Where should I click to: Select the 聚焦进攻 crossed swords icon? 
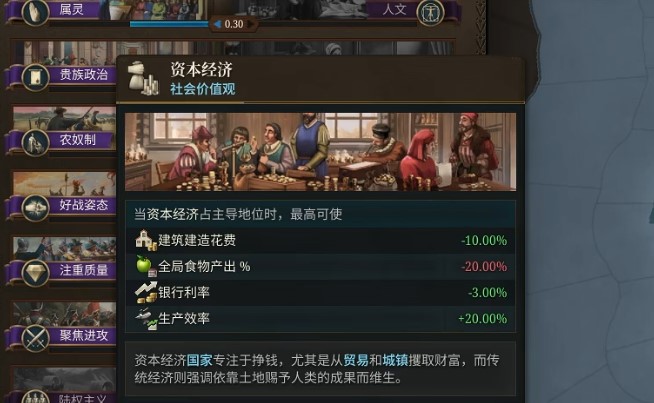pyautogui.click(x=35, y=338)
